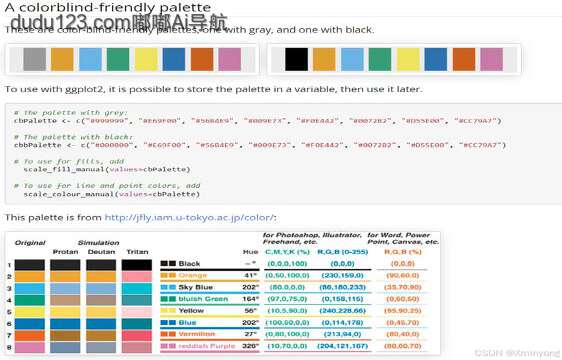Click the cbPalette code line with grey hex
562x360 pixels.
[x=257, y=121]
